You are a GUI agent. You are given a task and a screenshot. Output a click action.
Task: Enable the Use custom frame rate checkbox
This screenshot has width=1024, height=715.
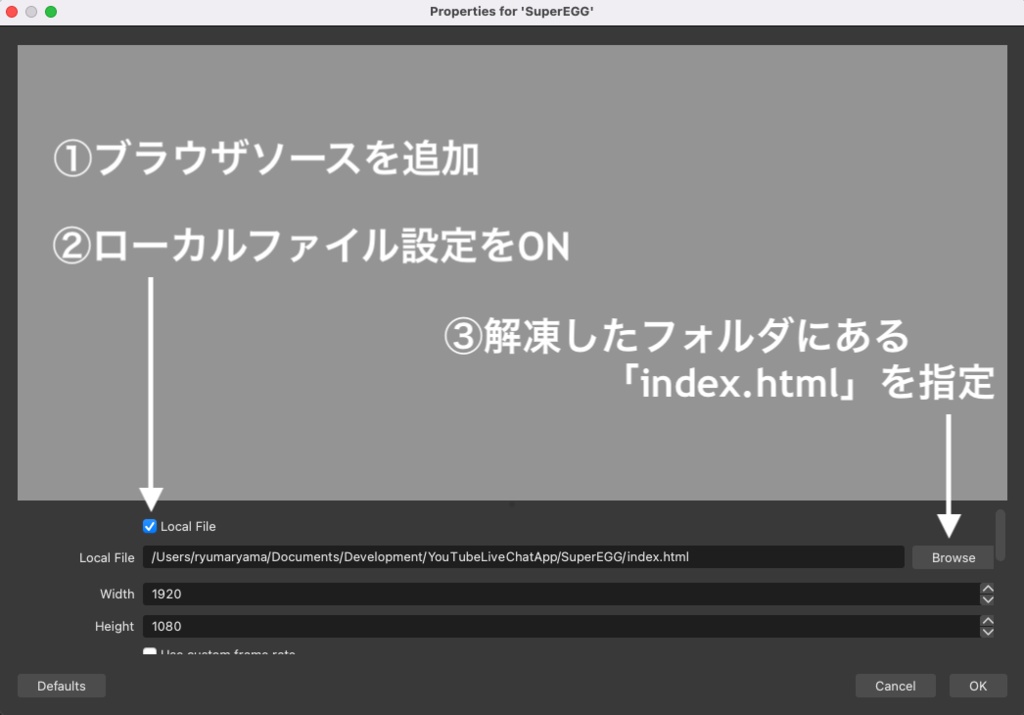coord(148,652)
